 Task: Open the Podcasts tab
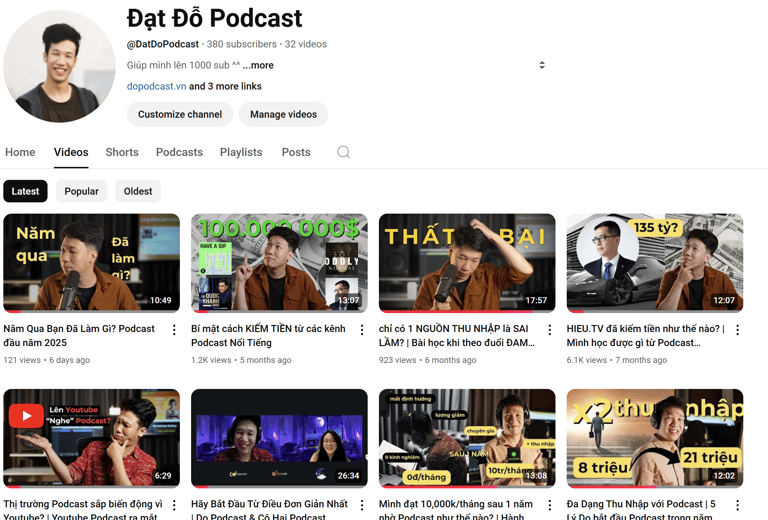pyautogui.click(x=179, y=152)
